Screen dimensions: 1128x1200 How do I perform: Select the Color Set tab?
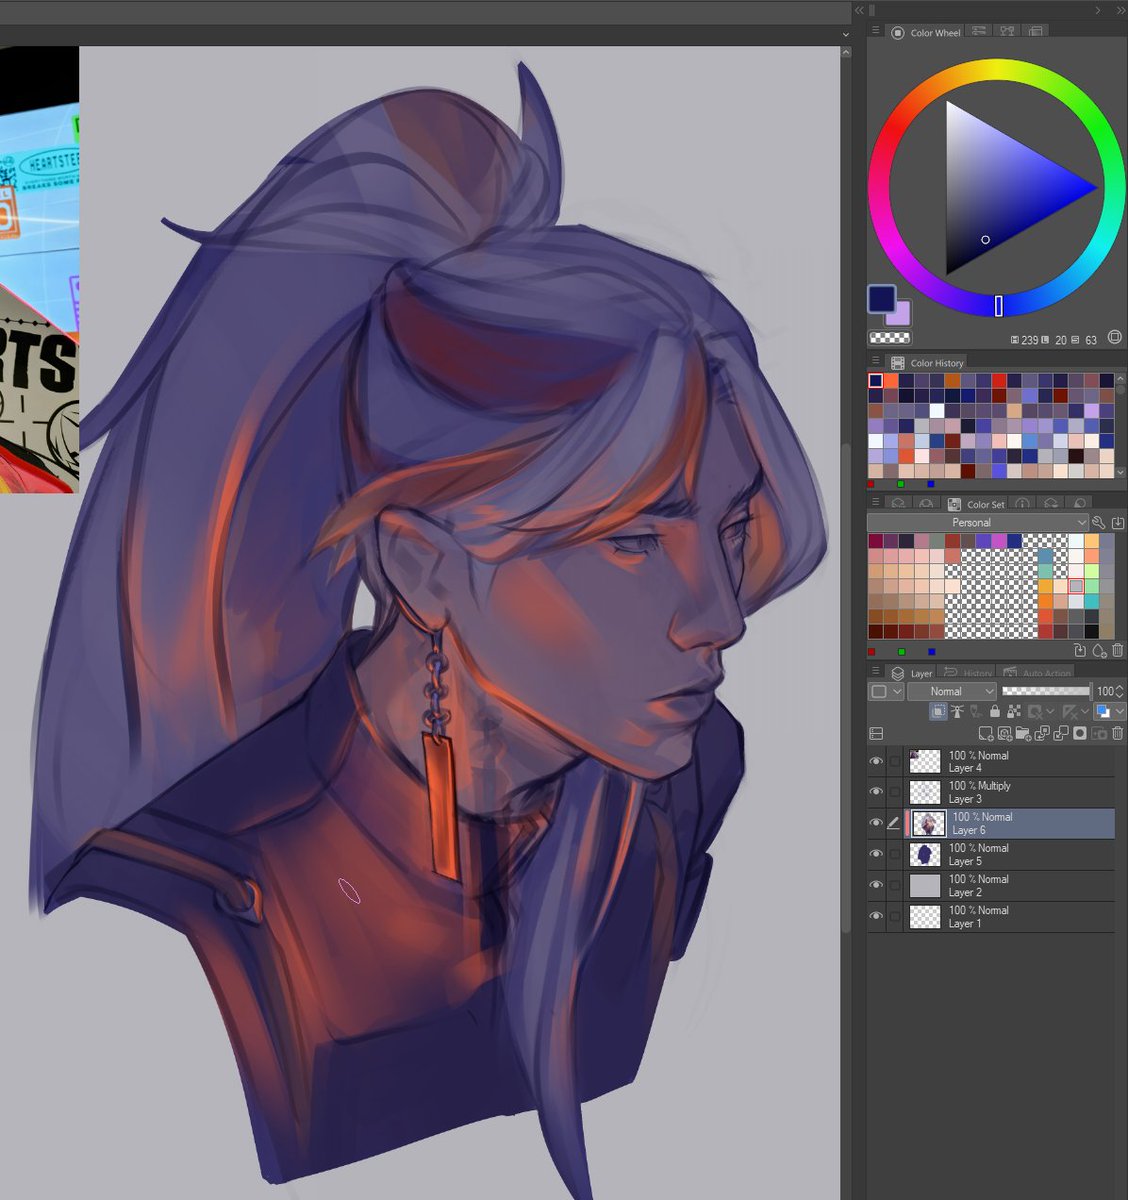[x=976, y=504]
